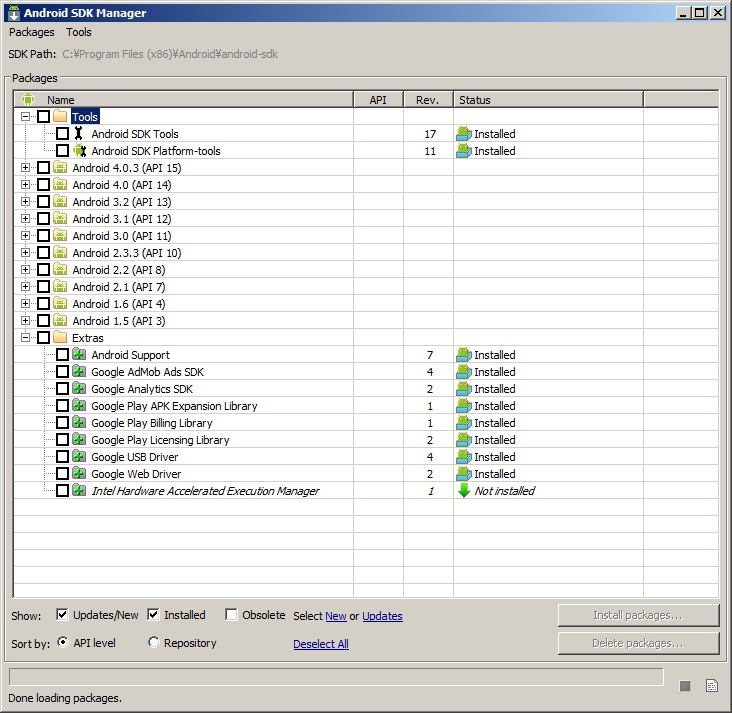This screenshot has height=713, width=732.
Task: Click the stop button icon in status bar
Action: [685, 685]
